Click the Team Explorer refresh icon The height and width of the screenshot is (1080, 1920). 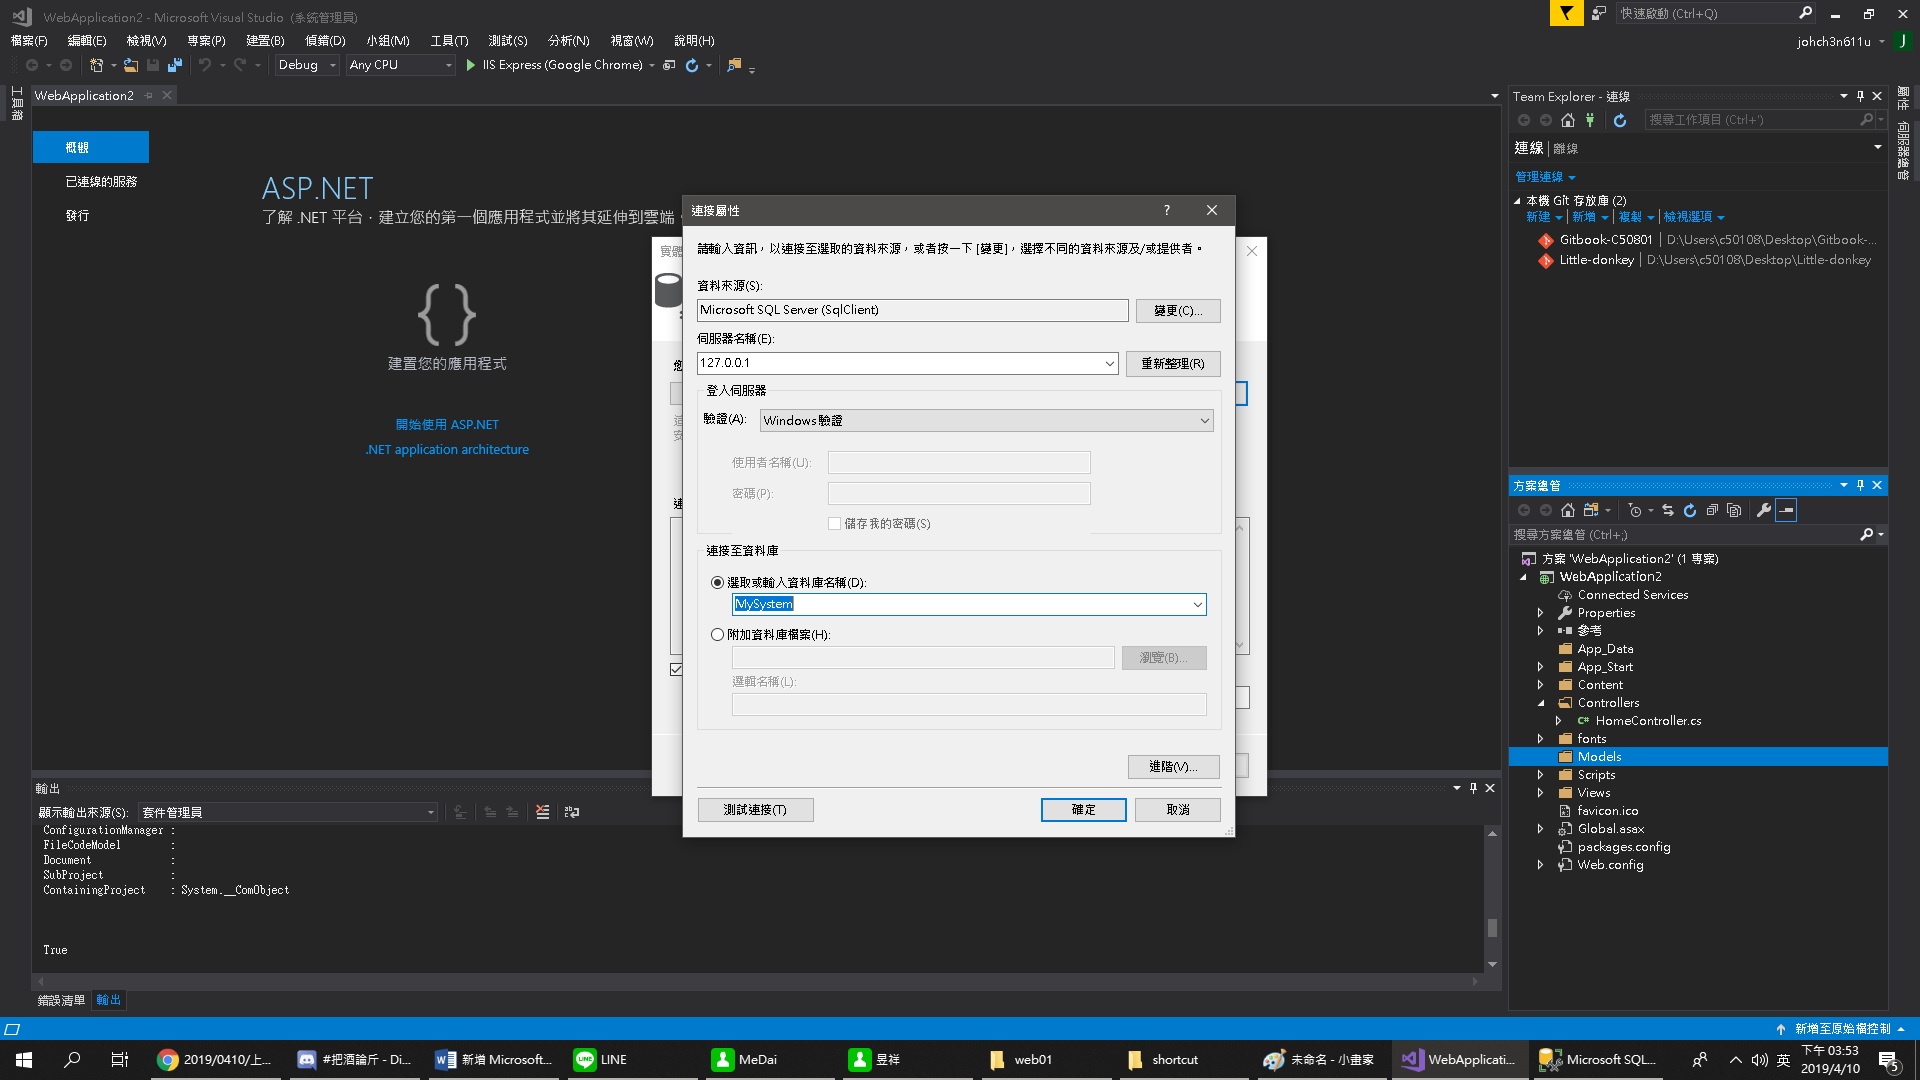tap(1620, 120)
